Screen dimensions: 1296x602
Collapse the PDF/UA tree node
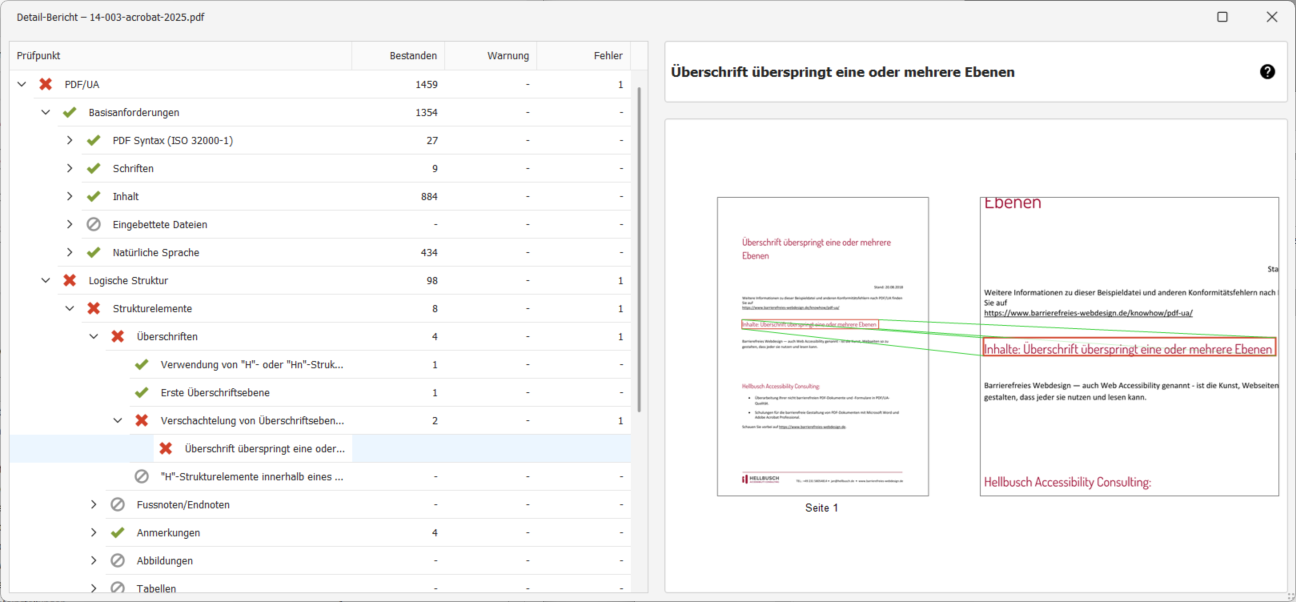[22, 84]
